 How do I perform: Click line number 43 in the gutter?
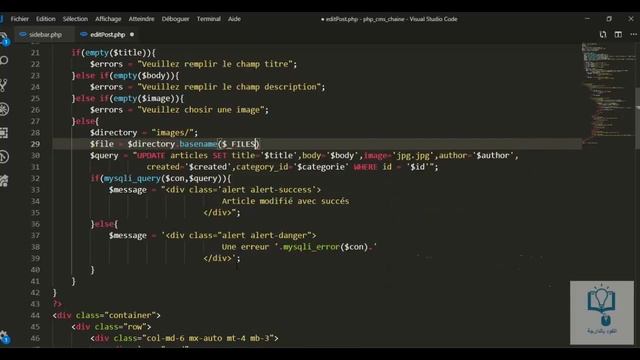(x=35, y=304)
